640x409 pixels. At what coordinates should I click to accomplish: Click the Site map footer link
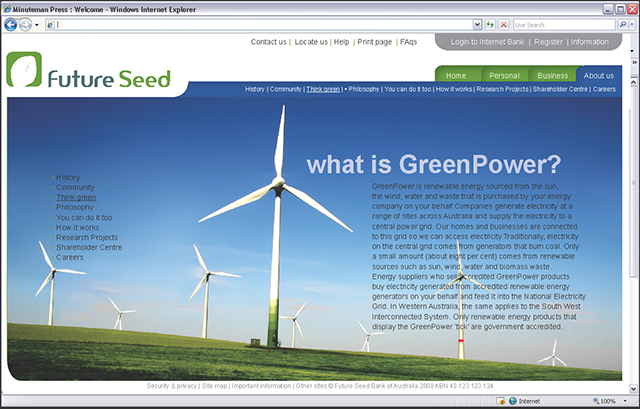point(214,386)
